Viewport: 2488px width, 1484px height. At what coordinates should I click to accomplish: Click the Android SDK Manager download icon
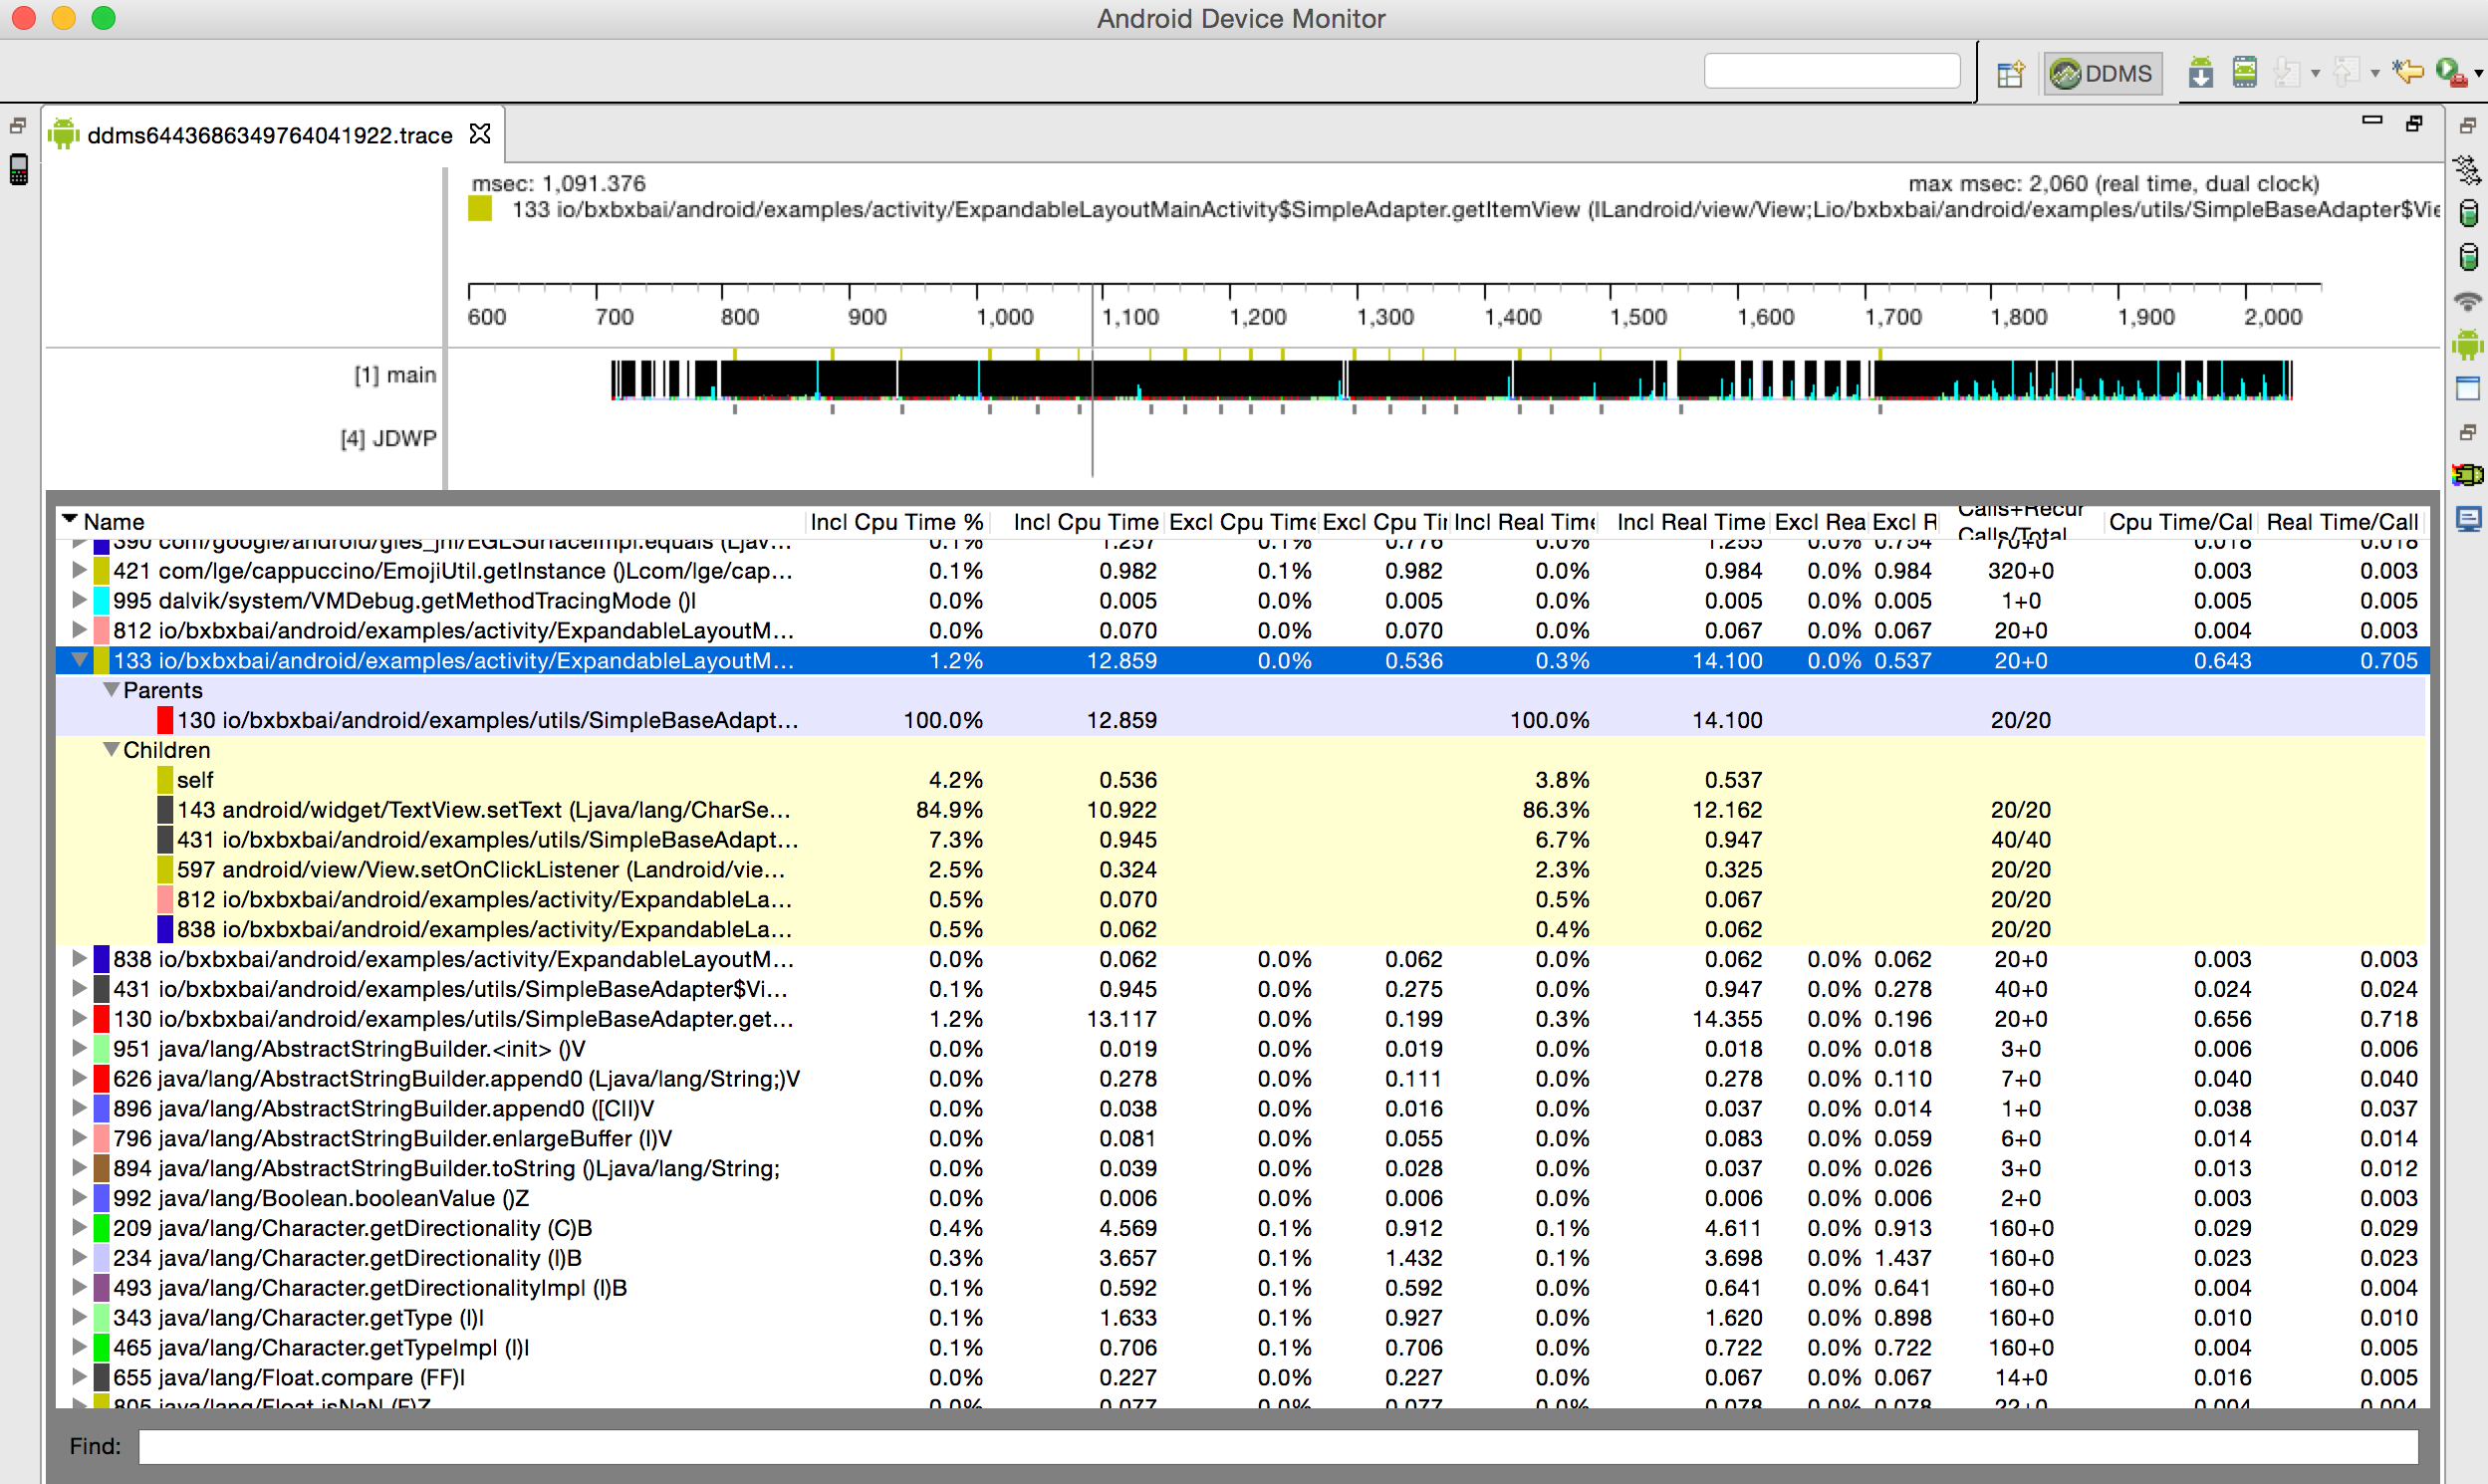coord(2200,73)
